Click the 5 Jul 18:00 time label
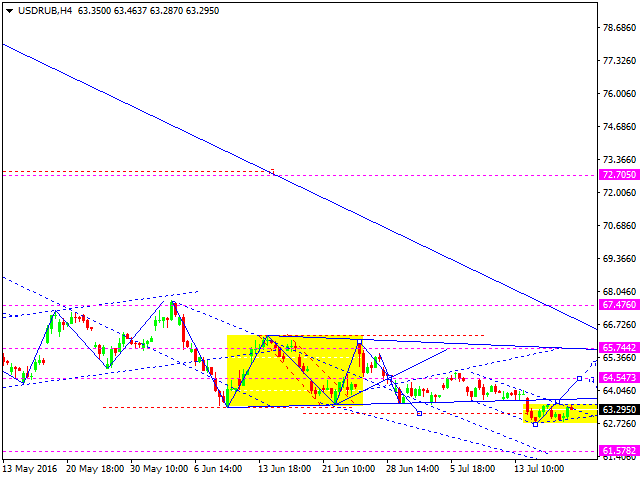640x480 pixels. click(473, 469)
